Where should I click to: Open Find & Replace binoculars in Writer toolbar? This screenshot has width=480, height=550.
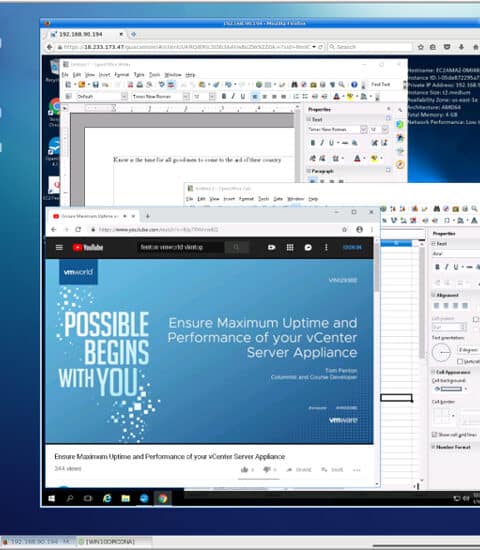click(294, 85)
